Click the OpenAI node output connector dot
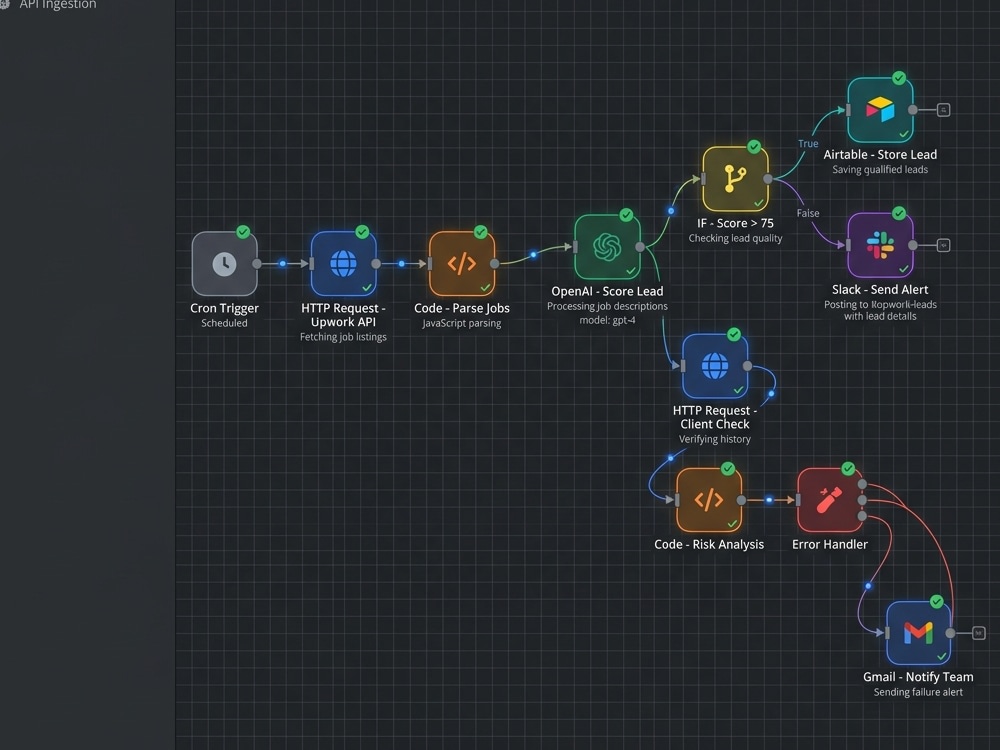This screenshot has height=750, width=1000. coord(640,247)
